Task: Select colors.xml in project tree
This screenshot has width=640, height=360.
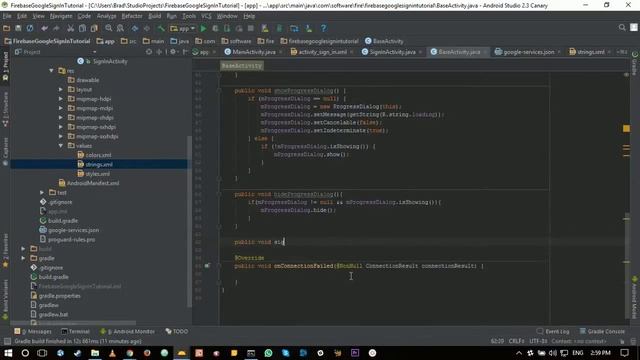Action: pyautogui.click(x=98, y=155)
